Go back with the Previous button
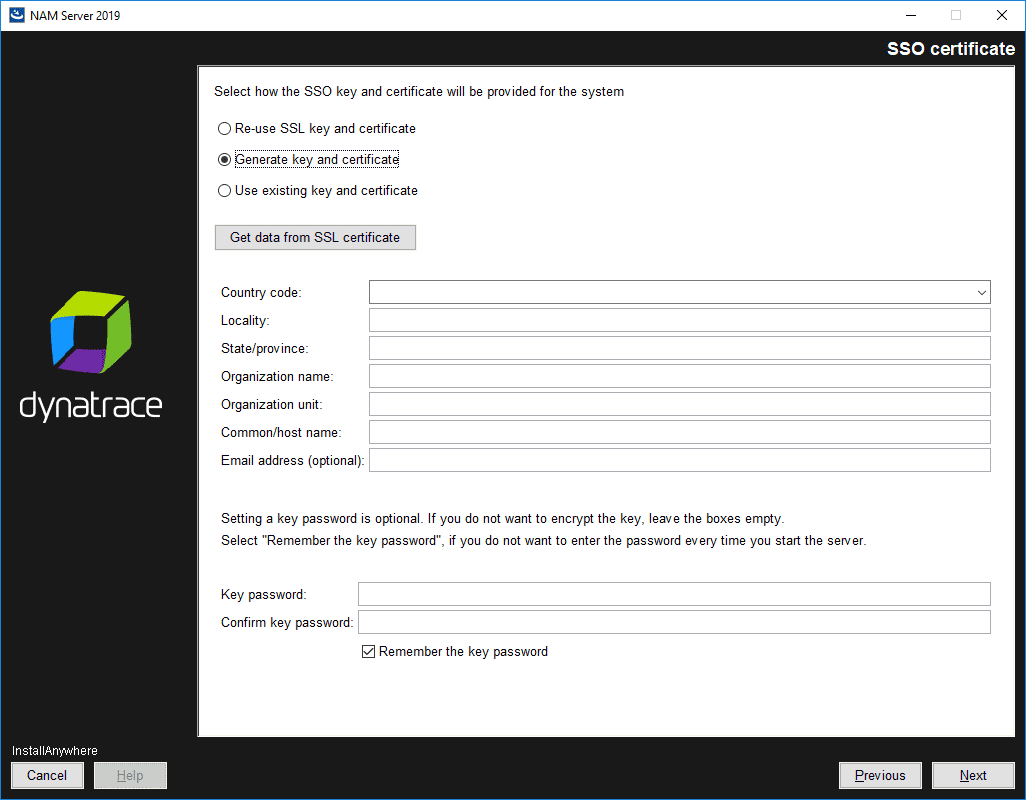Viewport: 1026px width, 800px height. (x=880, y=776)
